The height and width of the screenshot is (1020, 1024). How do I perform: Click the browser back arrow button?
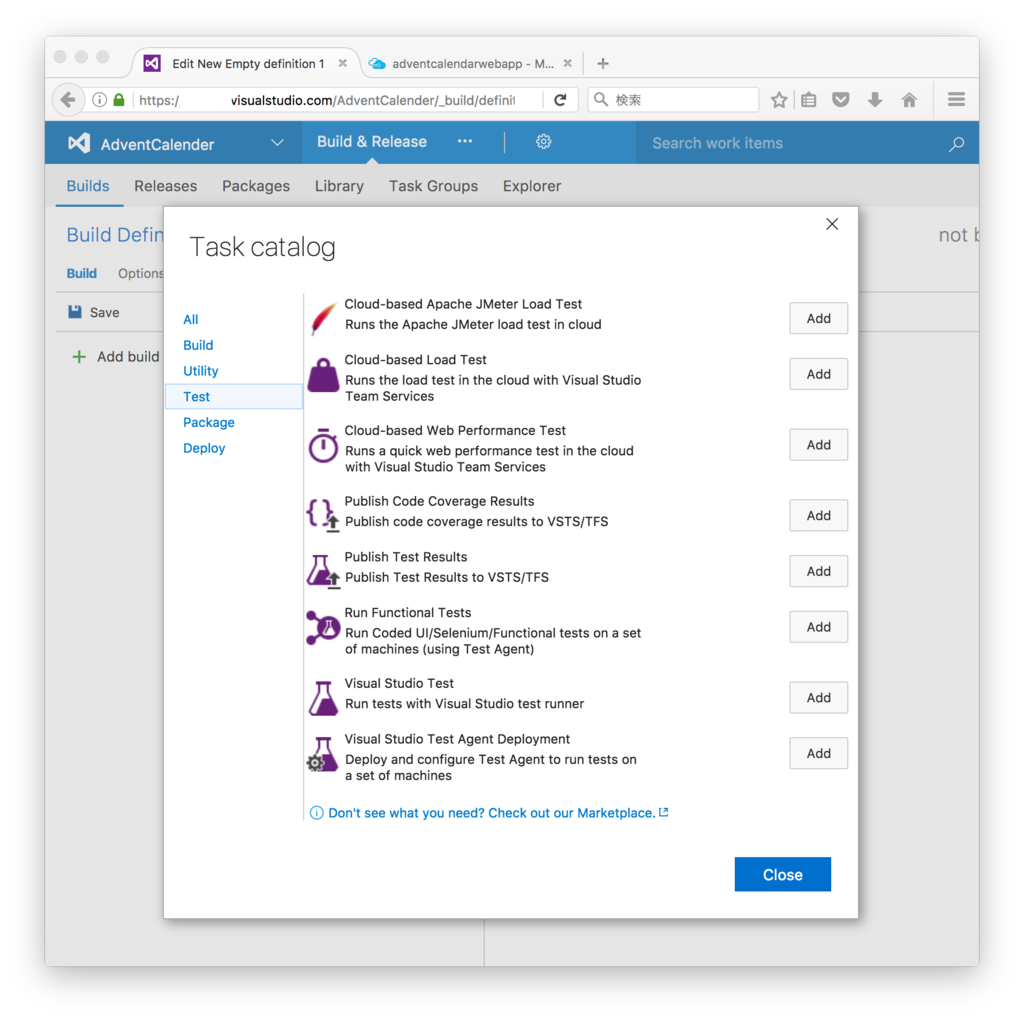68,100
